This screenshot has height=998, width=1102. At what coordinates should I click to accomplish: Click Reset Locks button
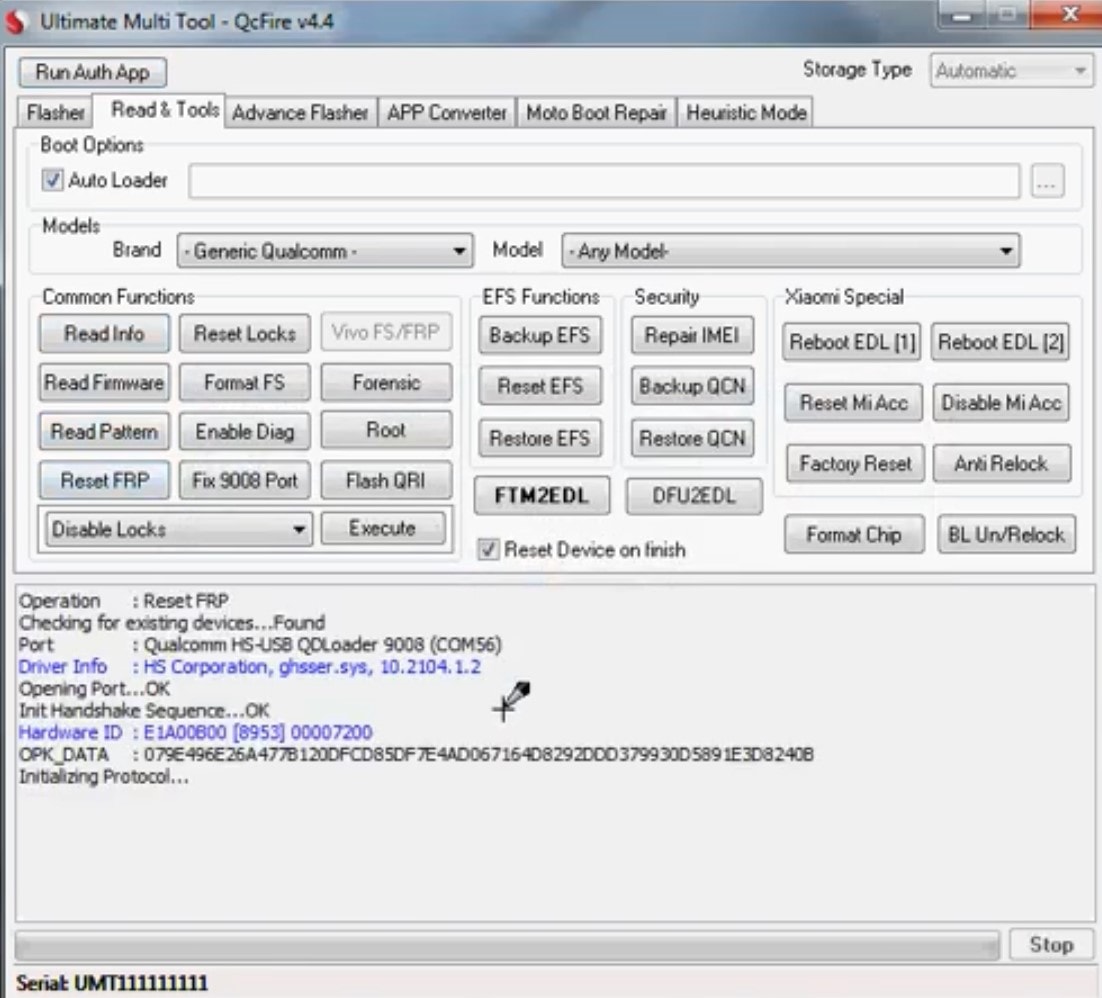click(x=245, y=333)
